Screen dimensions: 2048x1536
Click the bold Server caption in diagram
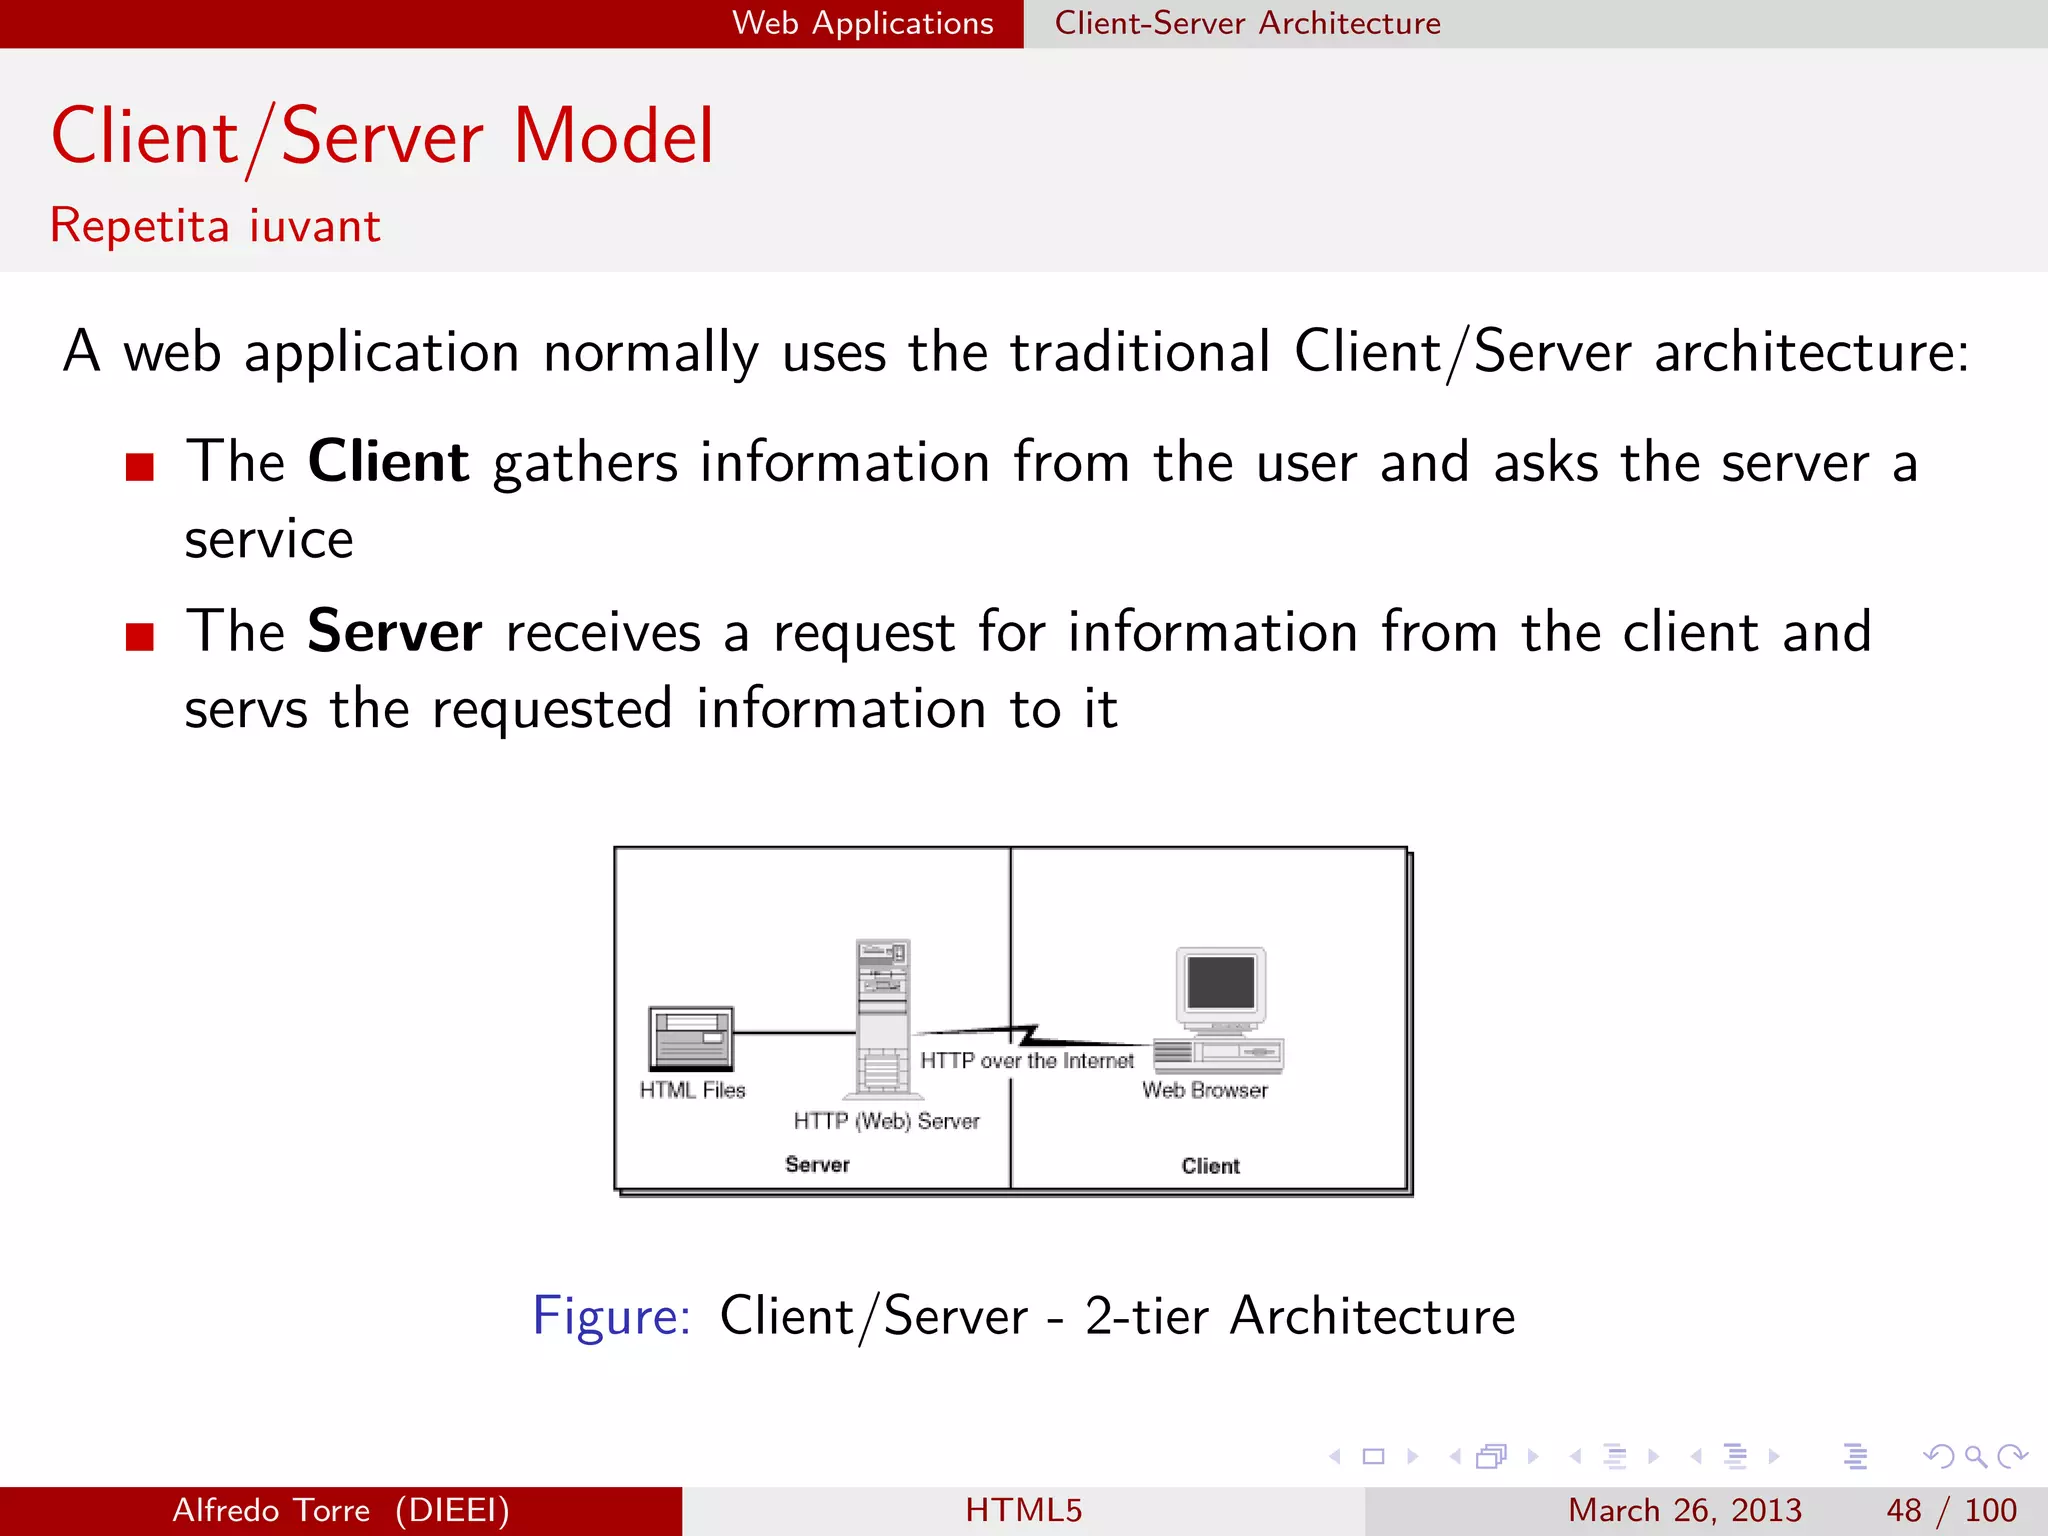pyautogui.click(x=817, y=1165)
